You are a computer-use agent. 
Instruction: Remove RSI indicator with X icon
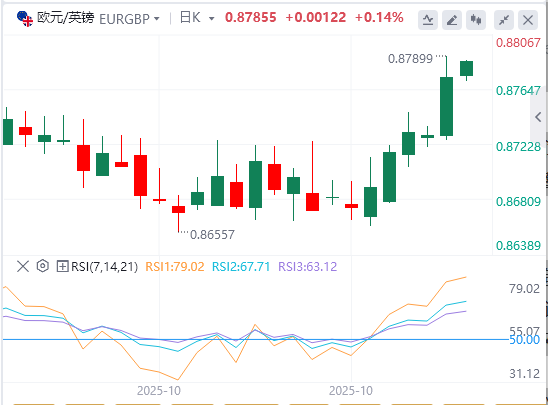[x=23, y=267]
